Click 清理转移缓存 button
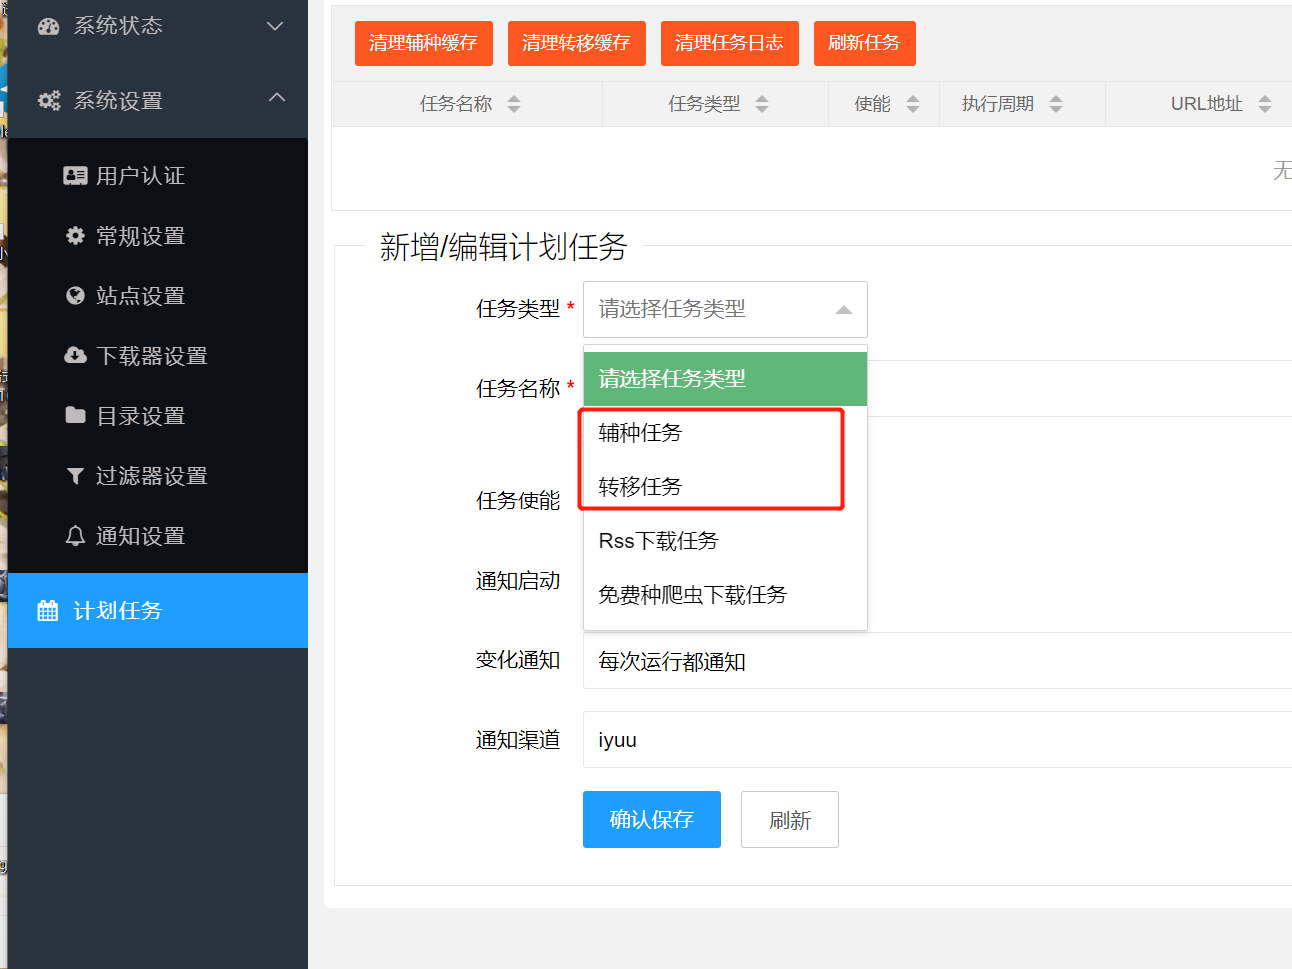 [577, 43]
